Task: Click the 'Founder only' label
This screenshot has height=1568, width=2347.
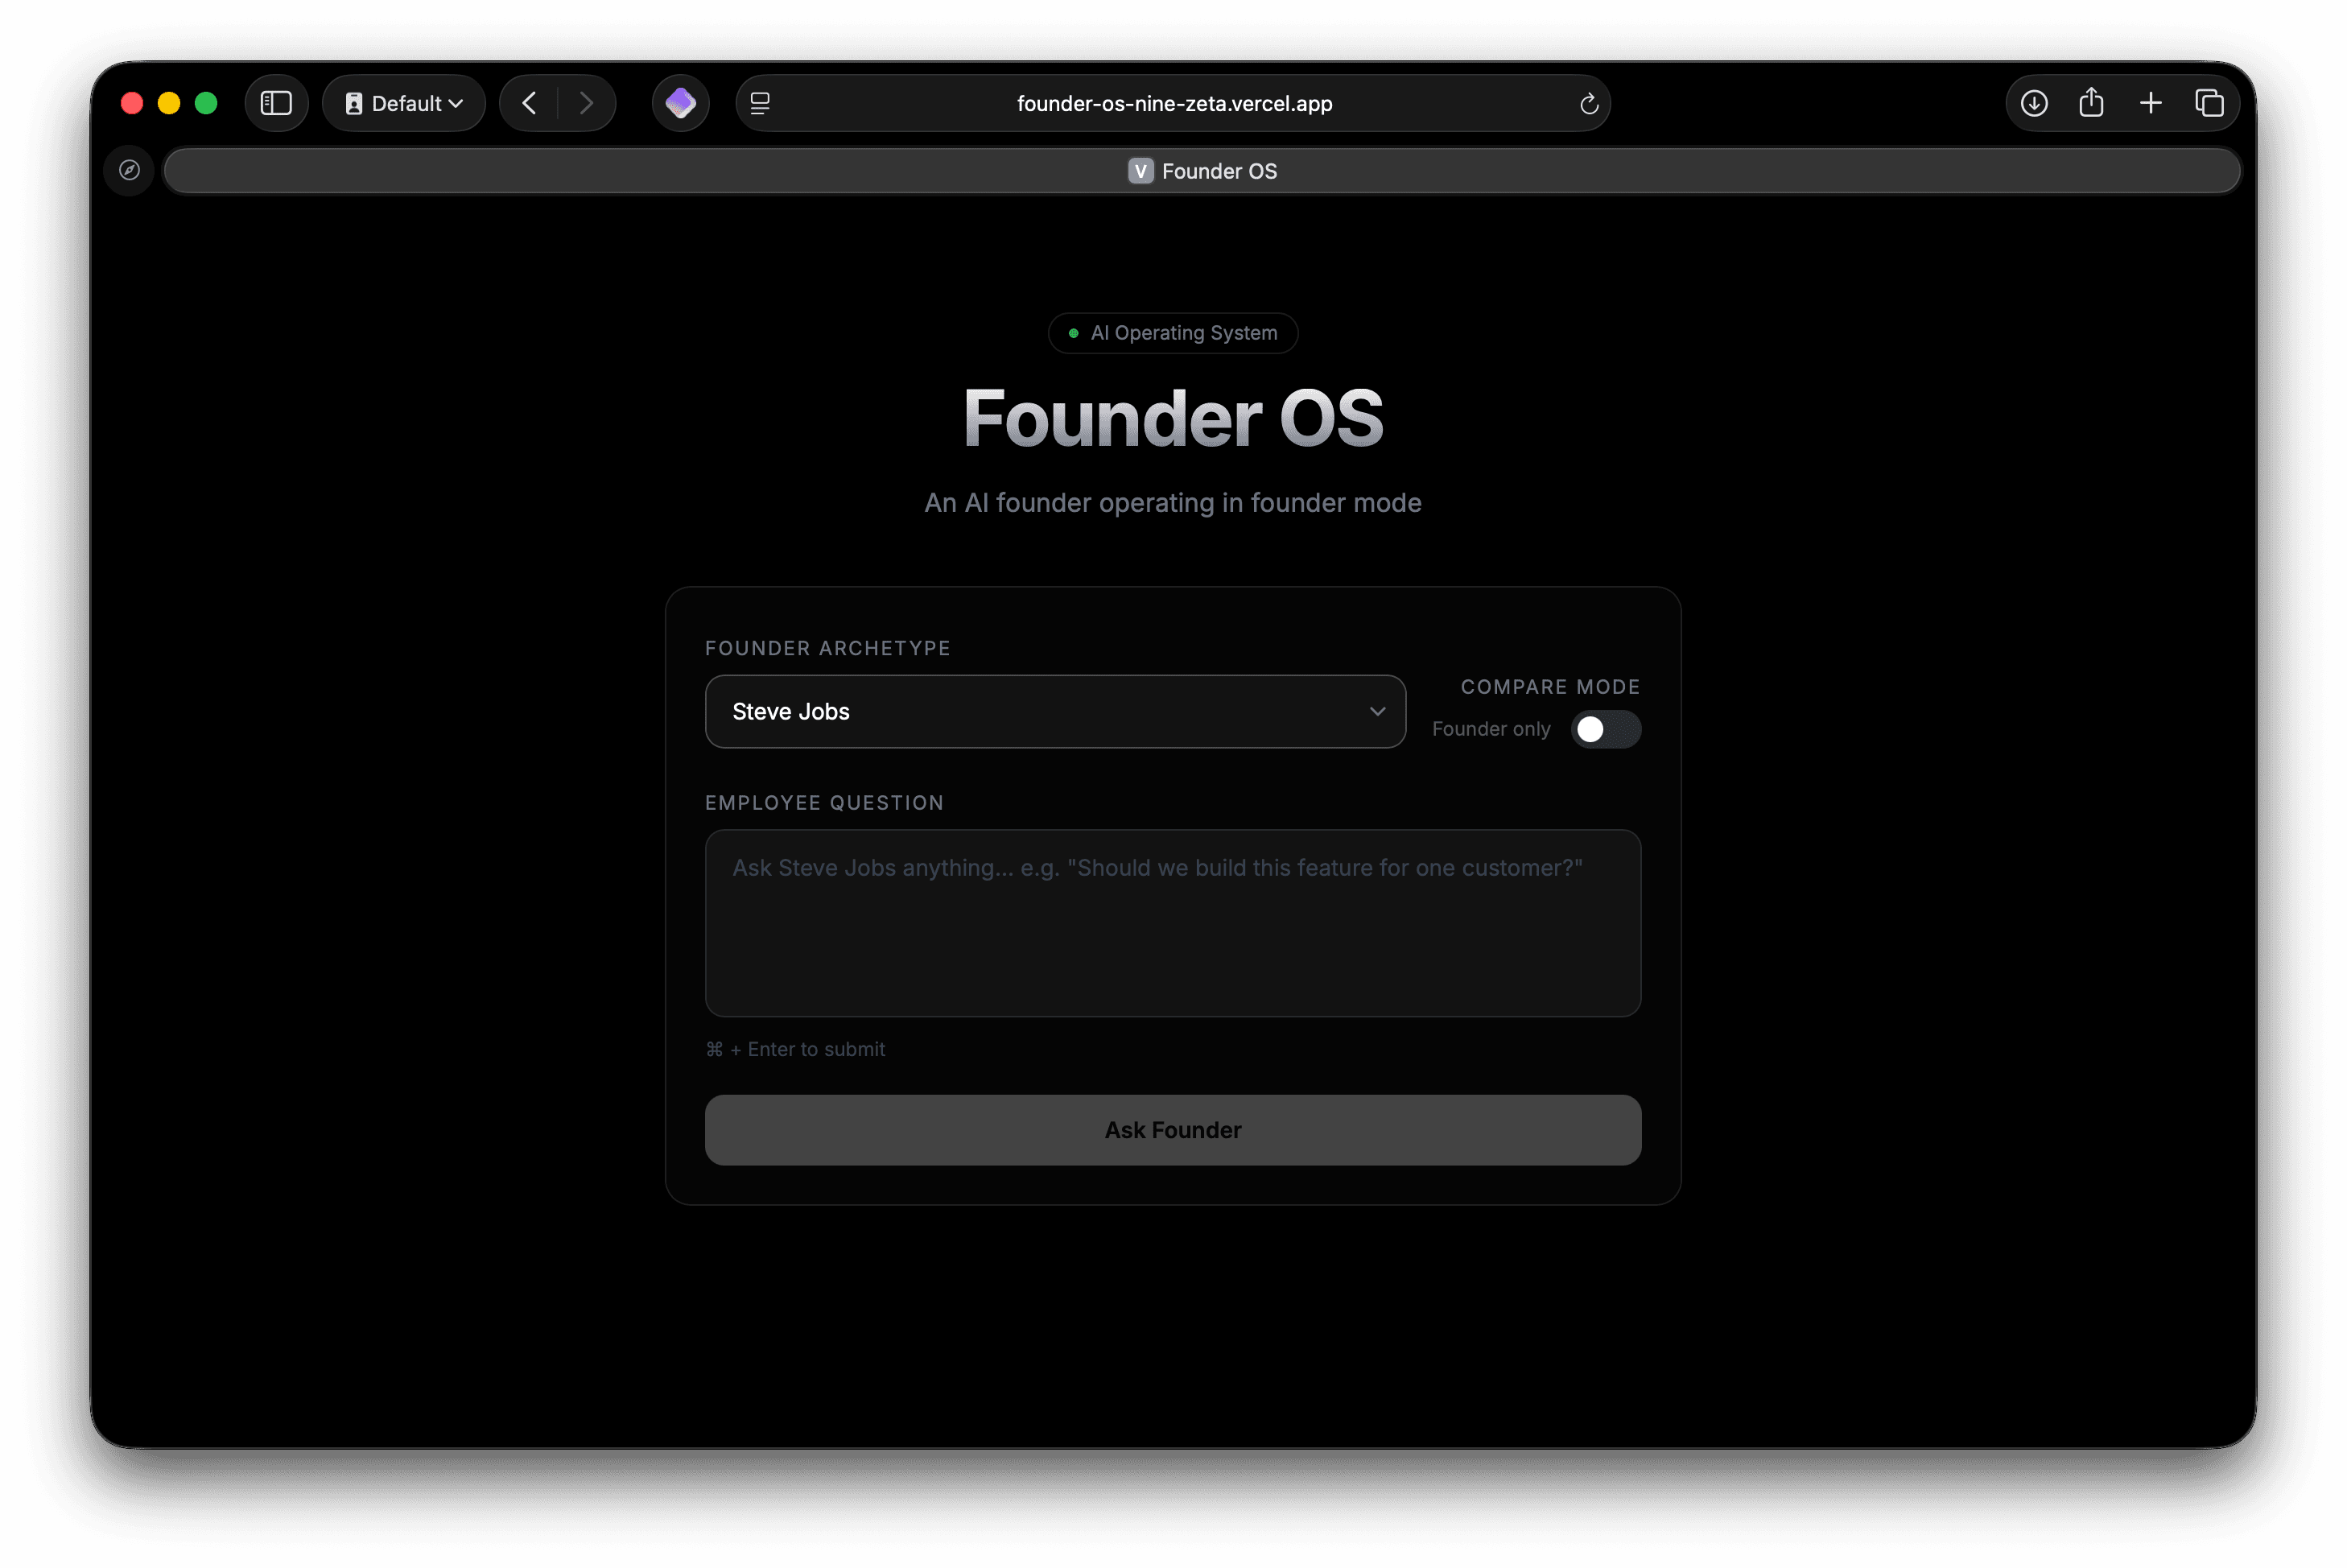Action: point(1491,729)
